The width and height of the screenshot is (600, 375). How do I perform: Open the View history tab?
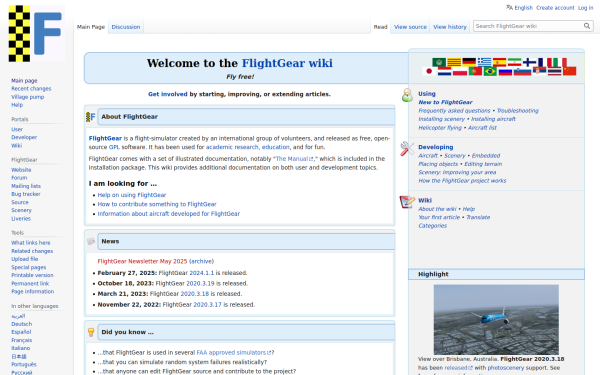tap(450, 27)
